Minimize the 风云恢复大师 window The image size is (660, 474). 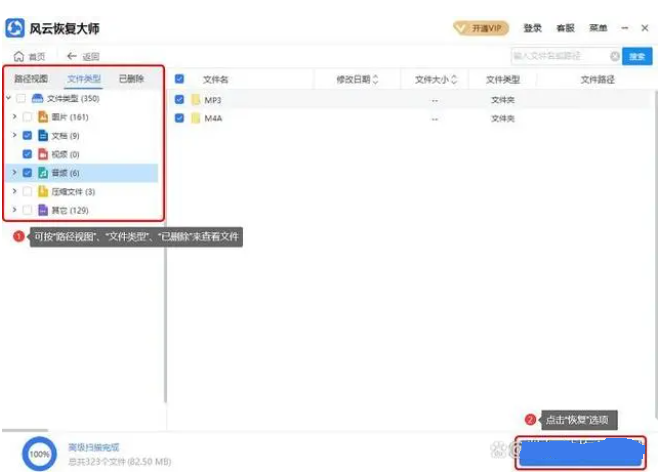(x=625, y=28)
